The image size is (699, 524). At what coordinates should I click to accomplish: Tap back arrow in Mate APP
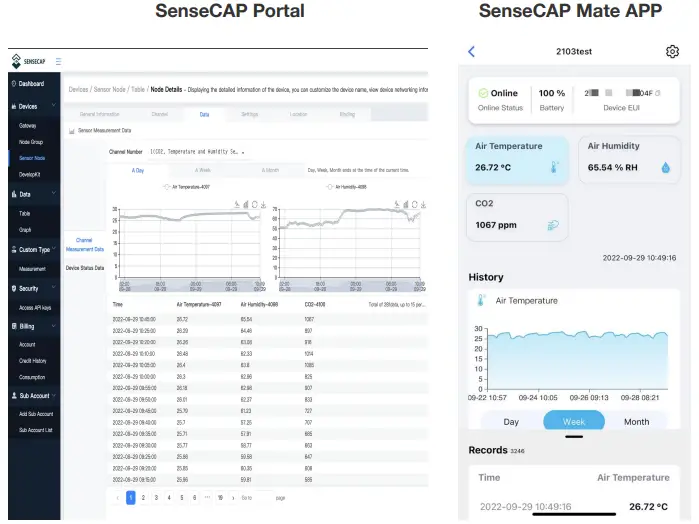click(x=472, y=51)
